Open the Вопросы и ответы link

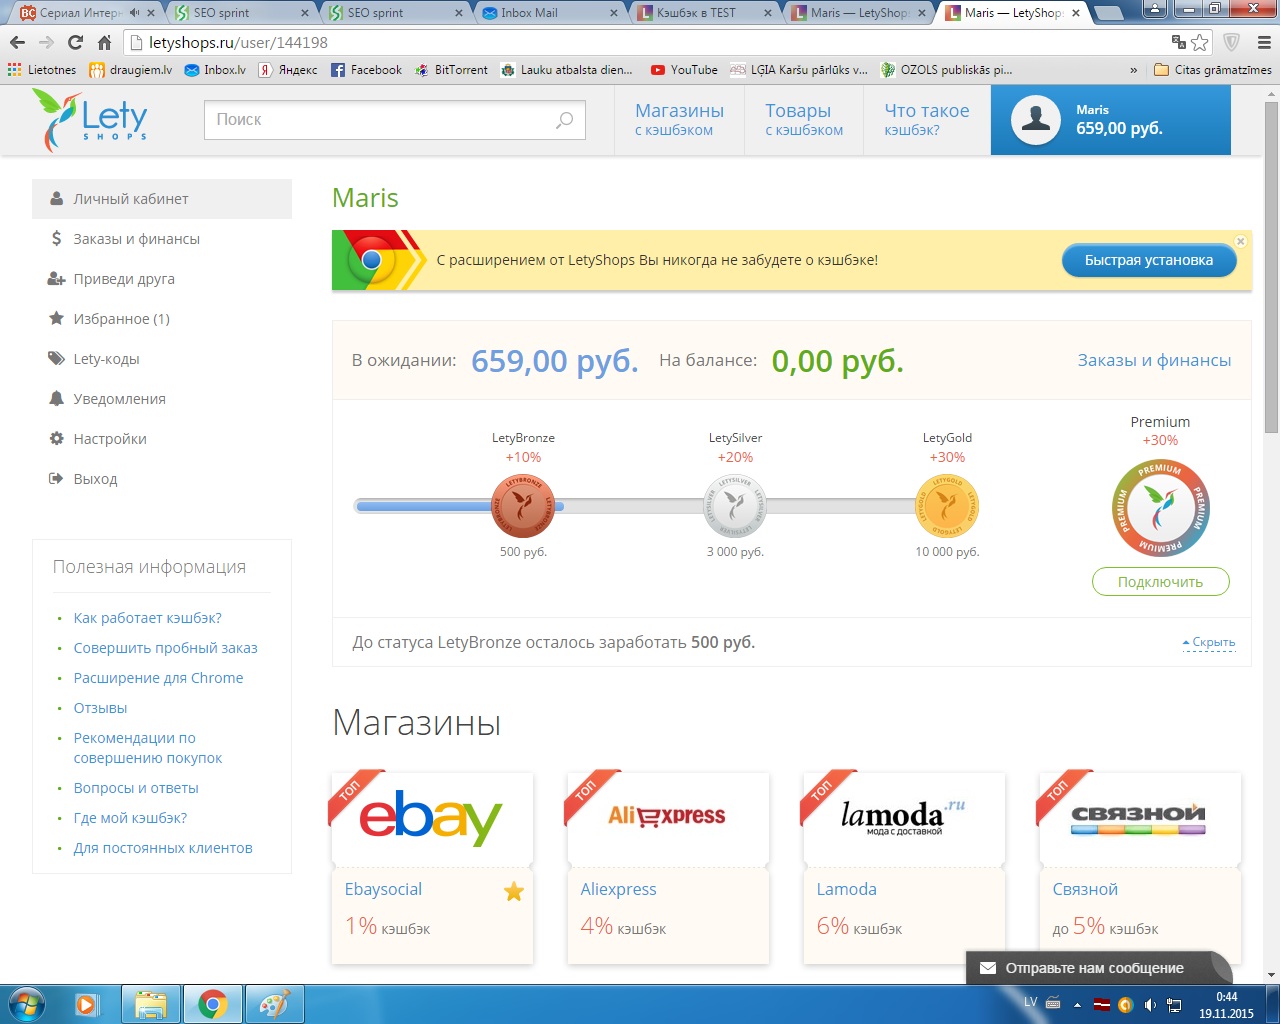point(136,788)
